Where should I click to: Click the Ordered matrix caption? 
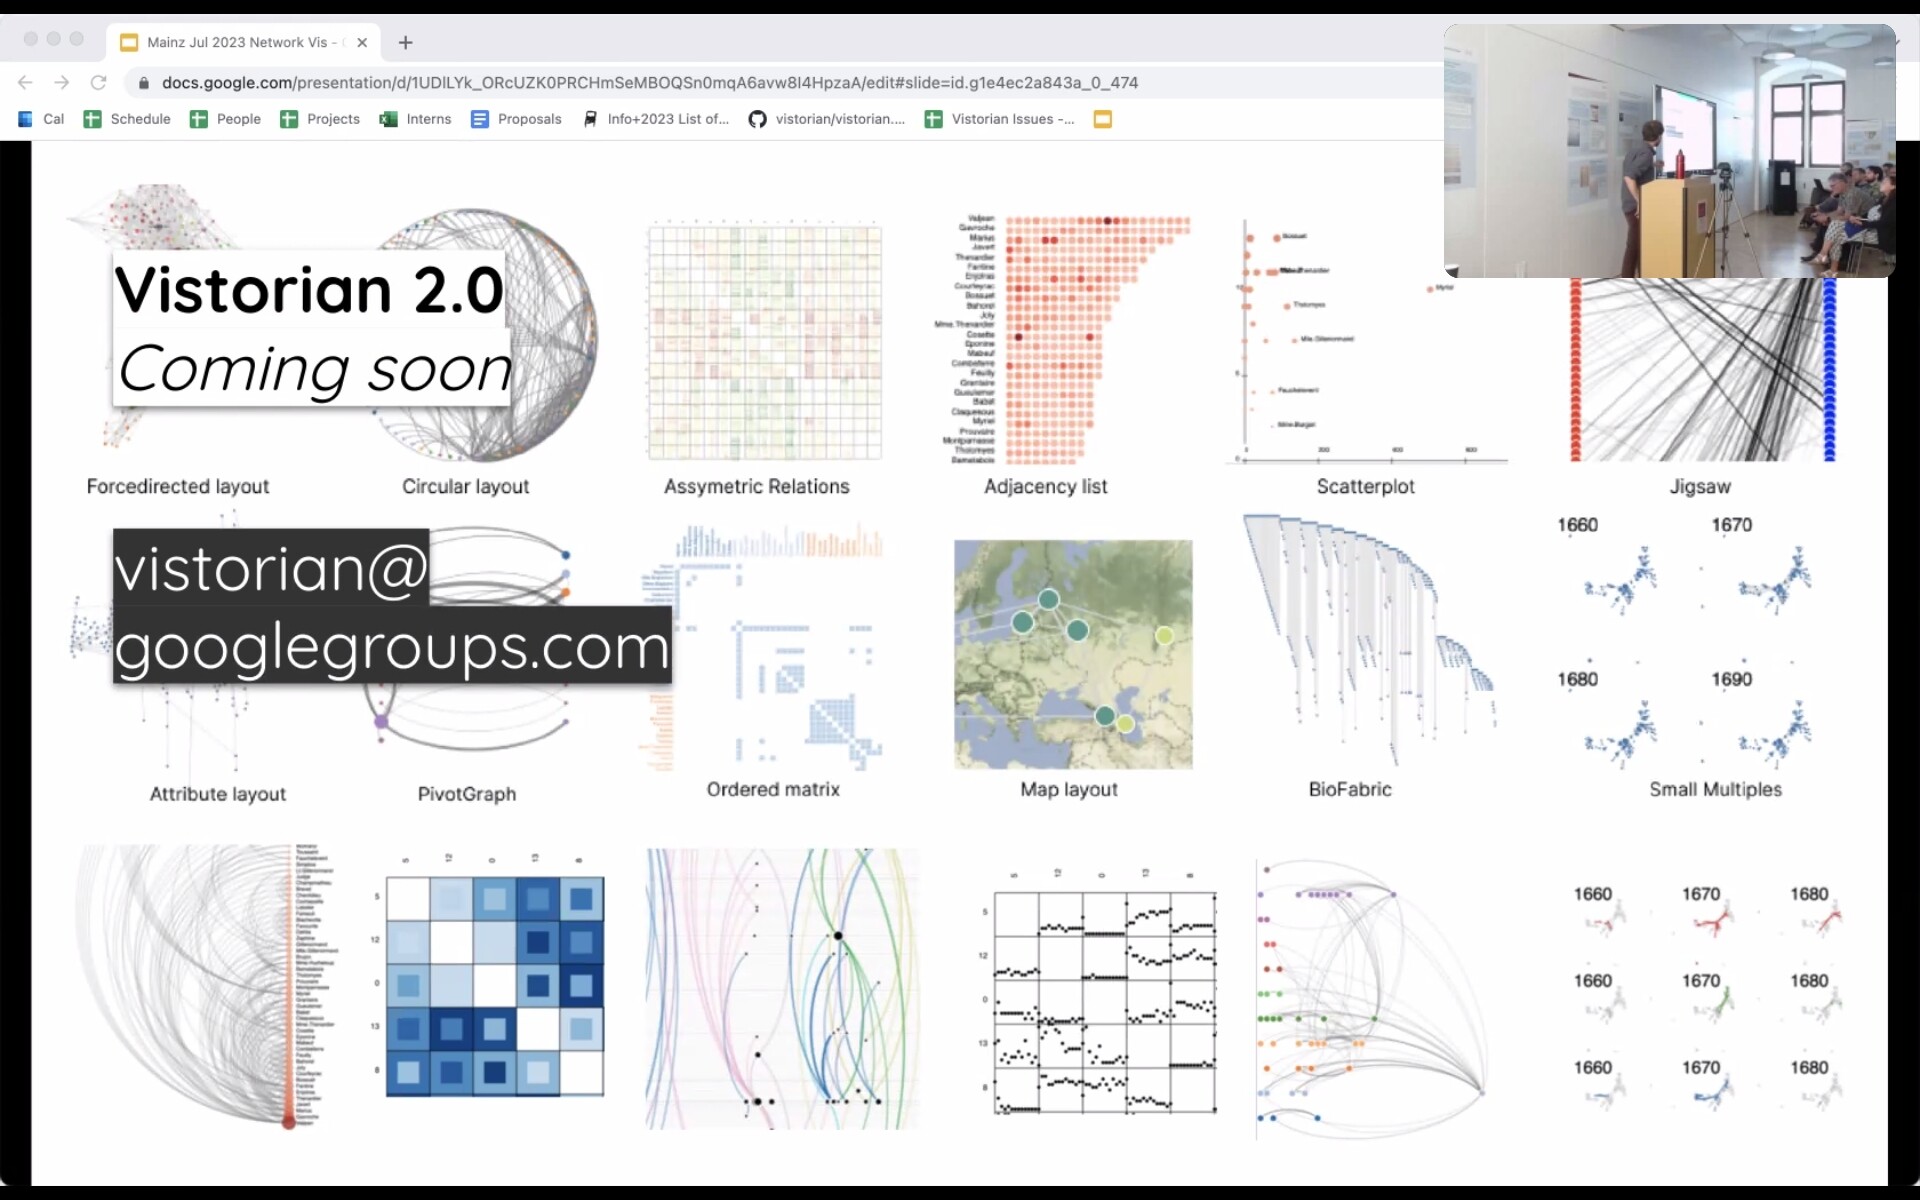click(773, 789)
